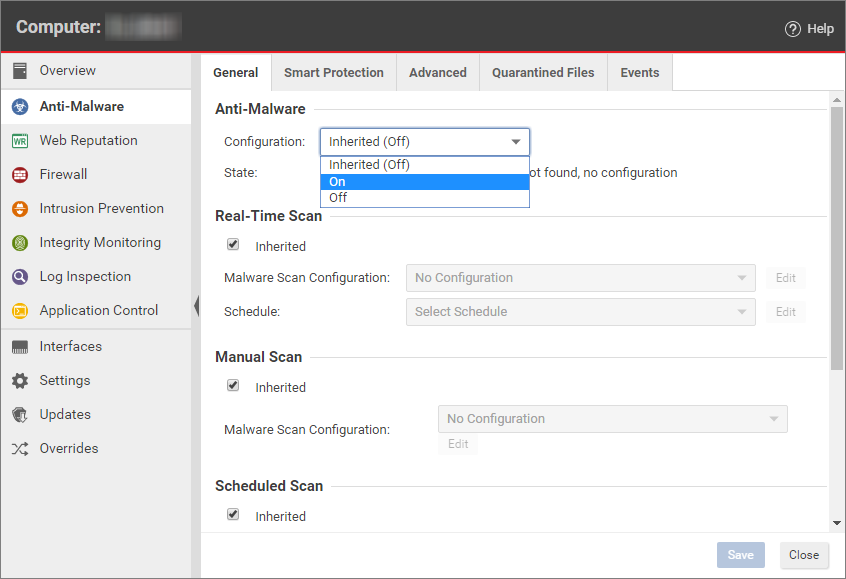This screenshot has height=579, width=846.
Task: Toggle the Inherited checkbox under Manual Scan
Action: point(232,385)
